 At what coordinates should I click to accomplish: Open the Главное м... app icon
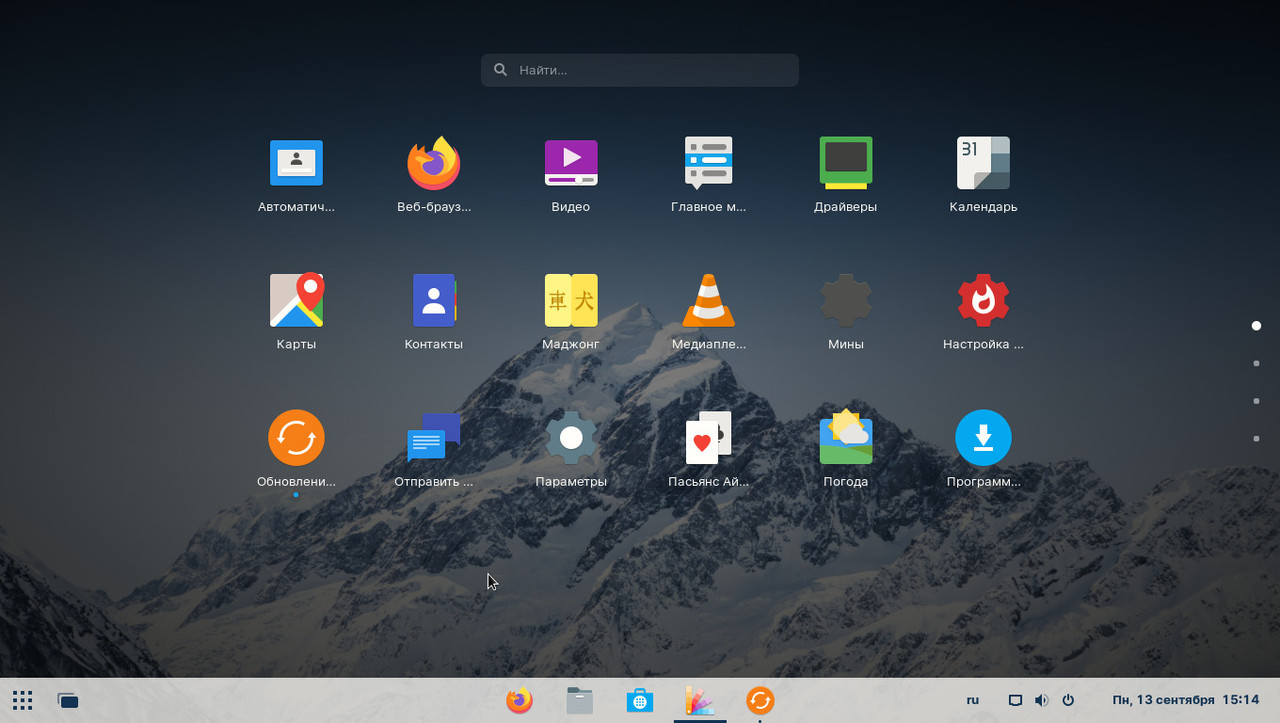[x=709, y=163]
